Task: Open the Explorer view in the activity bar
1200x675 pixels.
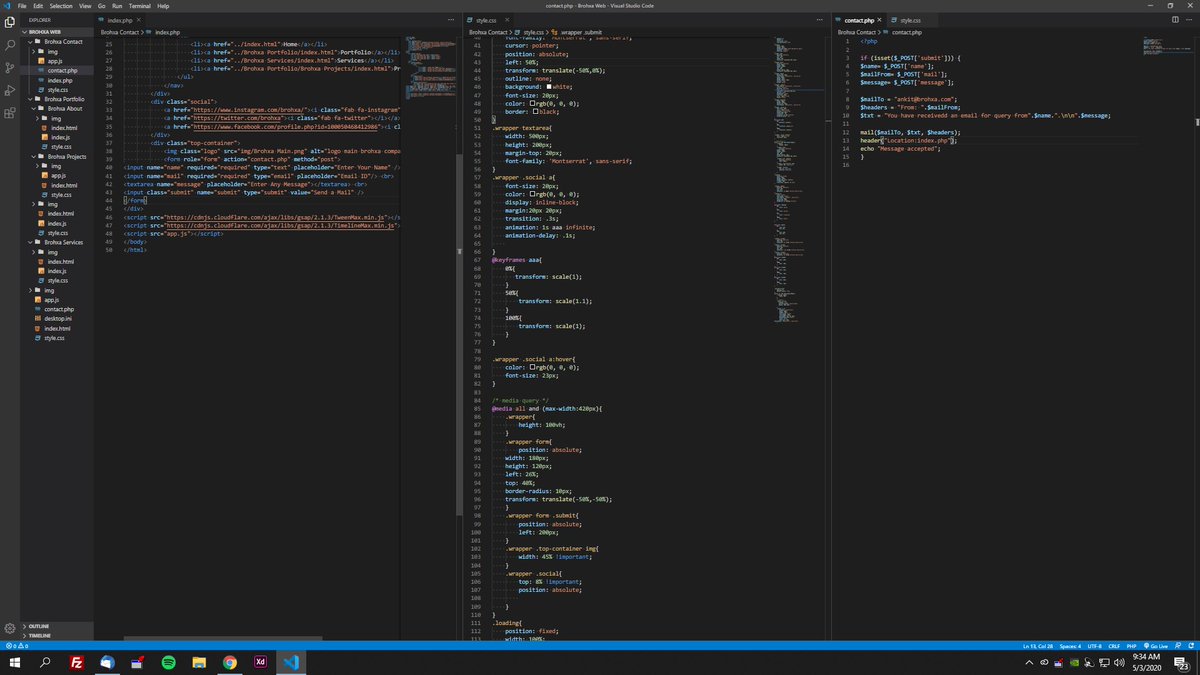Action: click(10, 20)
